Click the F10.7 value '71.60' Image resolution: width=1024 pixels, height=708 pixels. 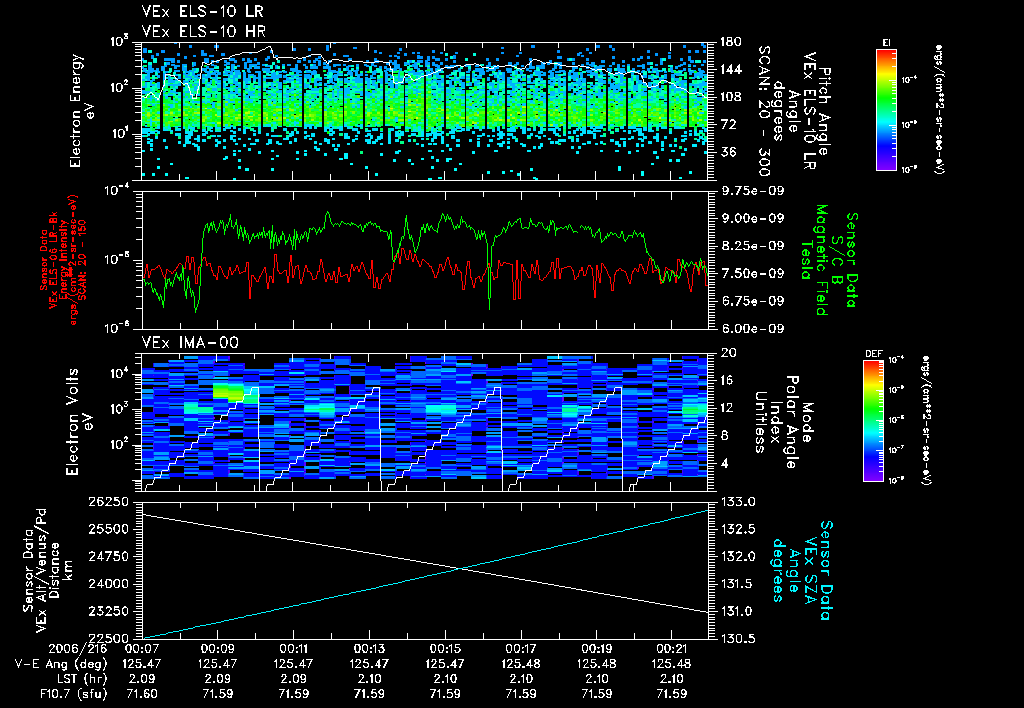click(x=142, y=694)
